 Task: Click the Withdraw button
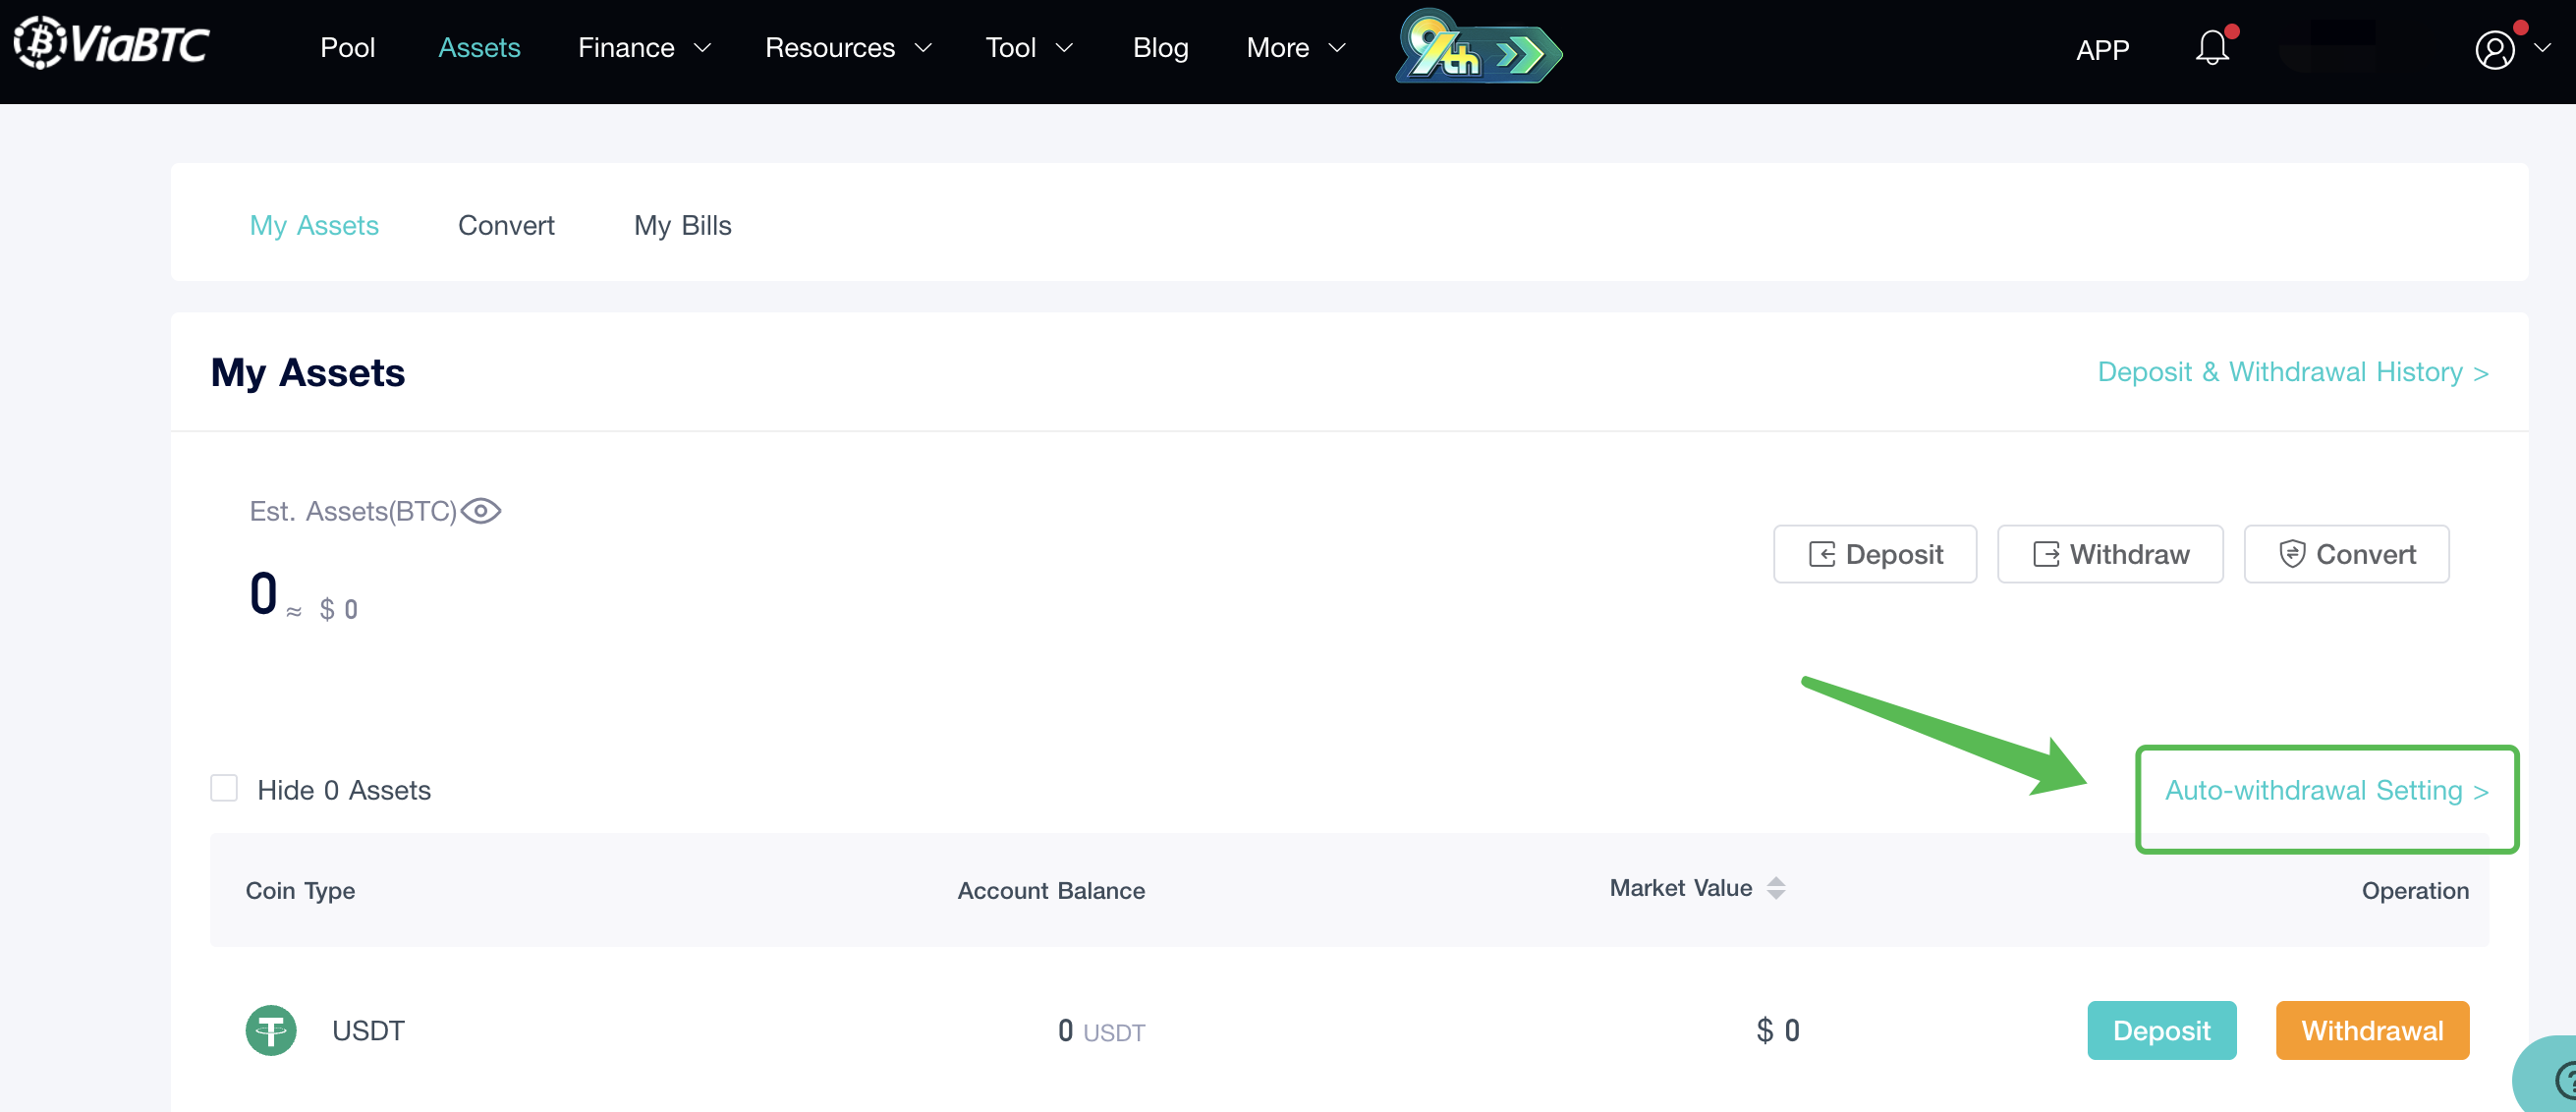[x=2110, y=554]
